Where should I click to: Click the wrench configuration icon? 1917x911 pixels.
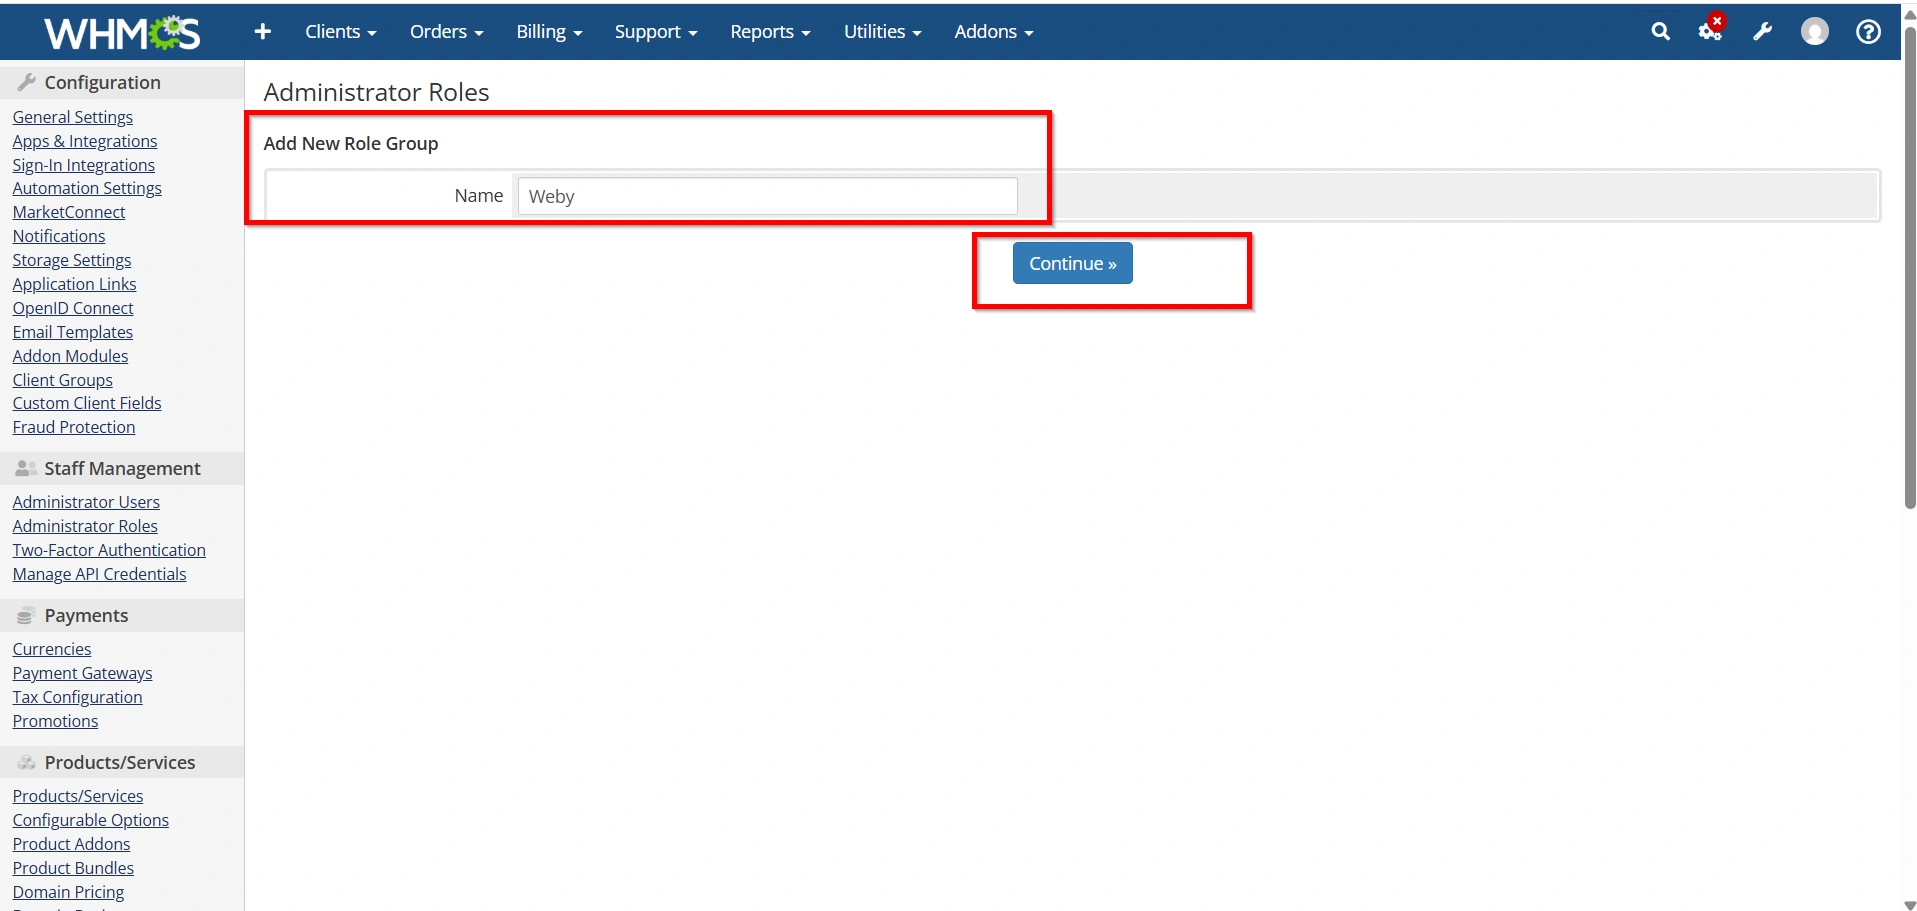tap(1763, 32)
